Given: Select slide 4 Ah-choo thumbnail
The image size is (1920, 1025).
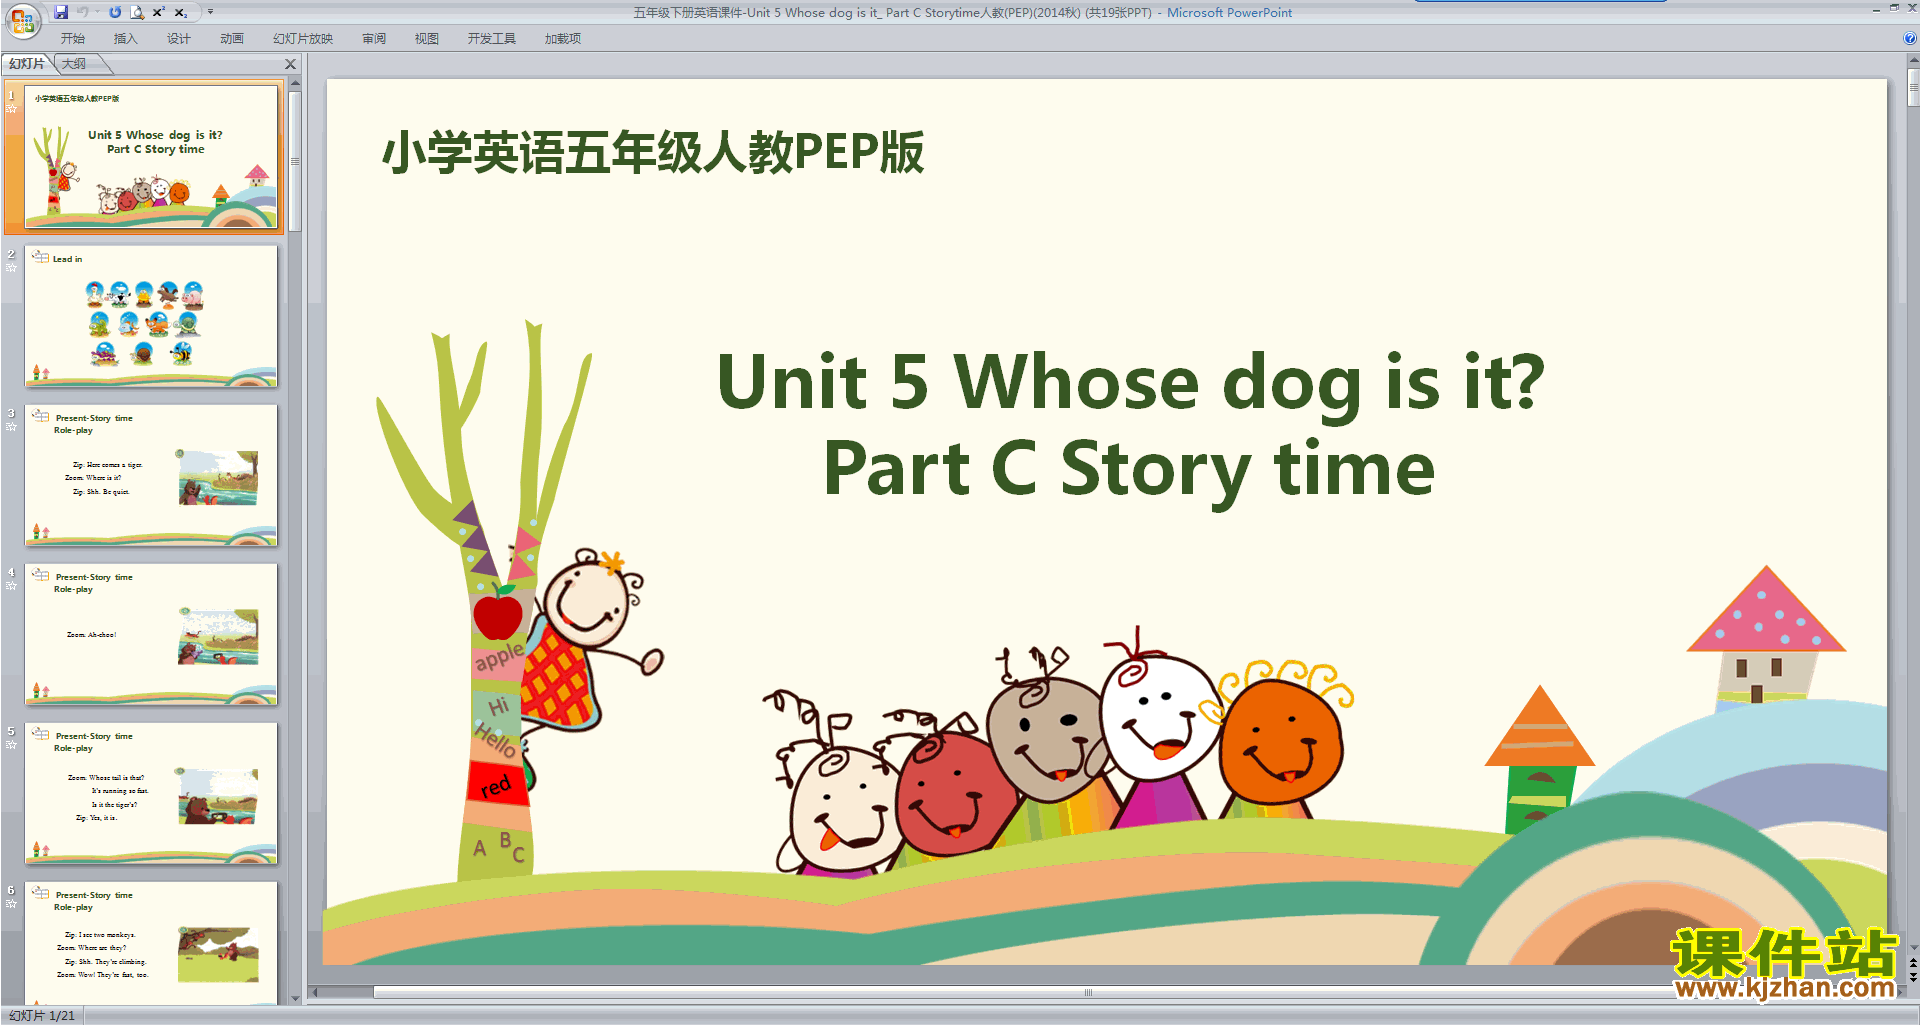Looking at the screenshot, I should pyautogui.click(x=151, y=634).
